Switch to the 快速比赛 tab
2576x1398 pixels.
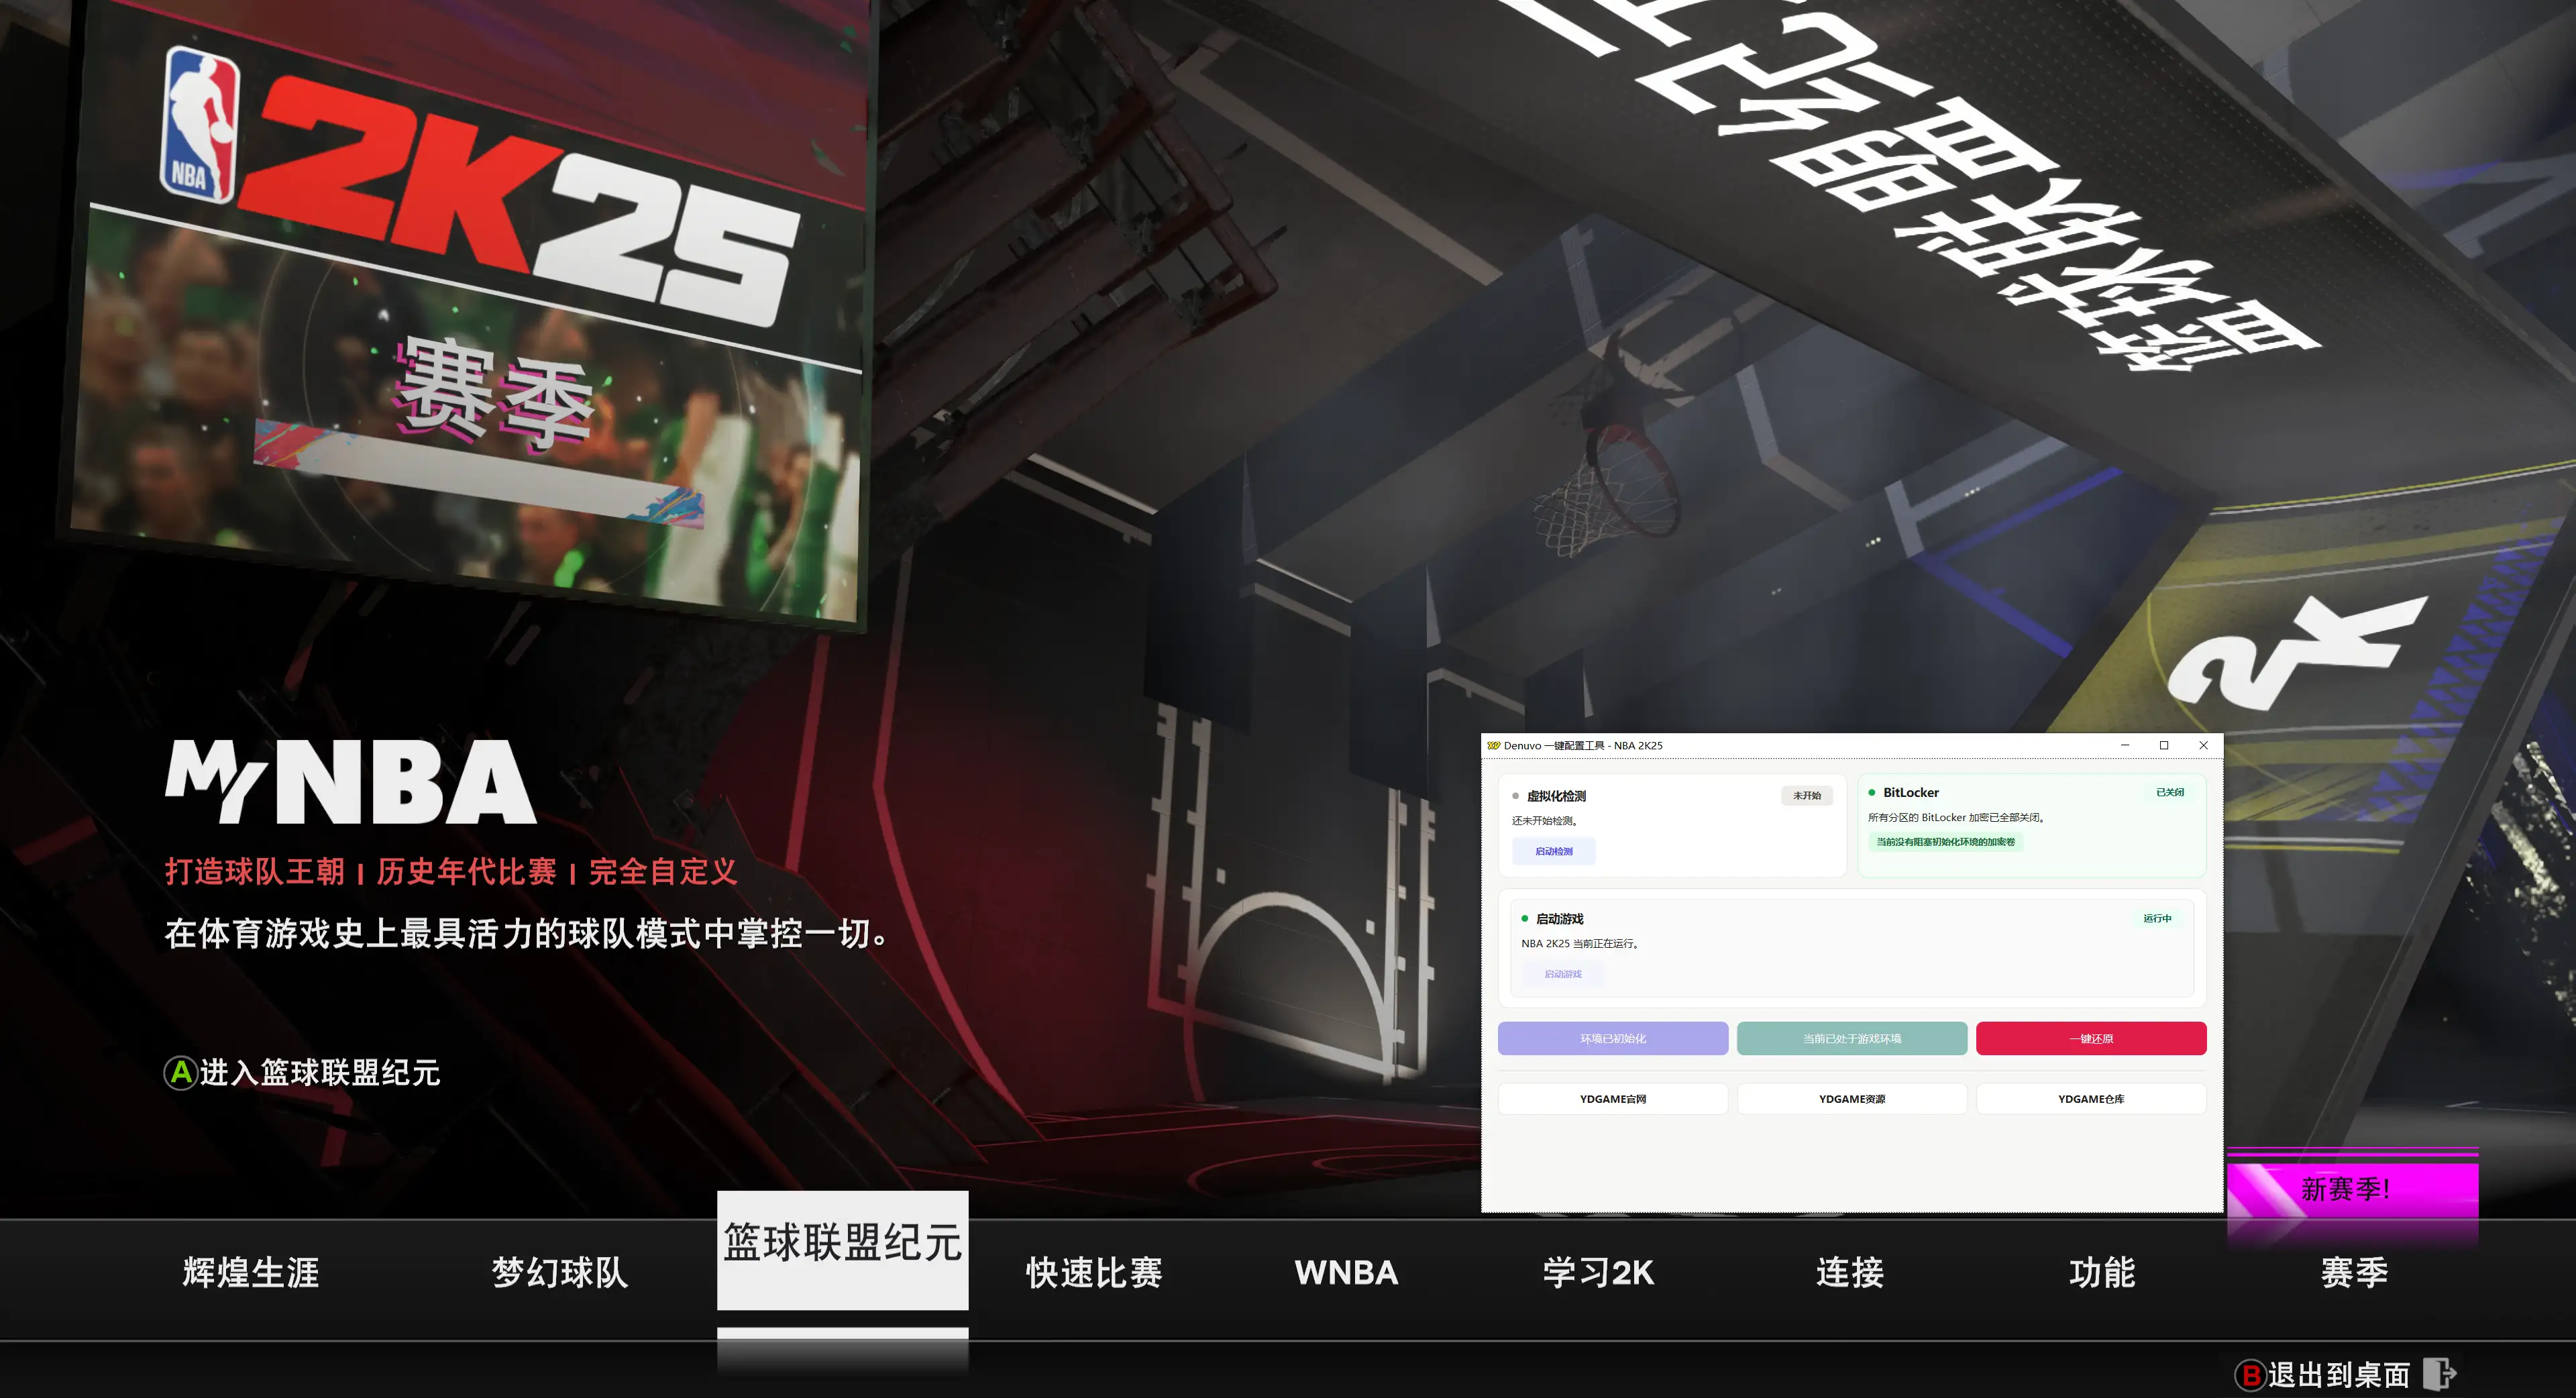pyautogui.click(x=1094, y=1273)
